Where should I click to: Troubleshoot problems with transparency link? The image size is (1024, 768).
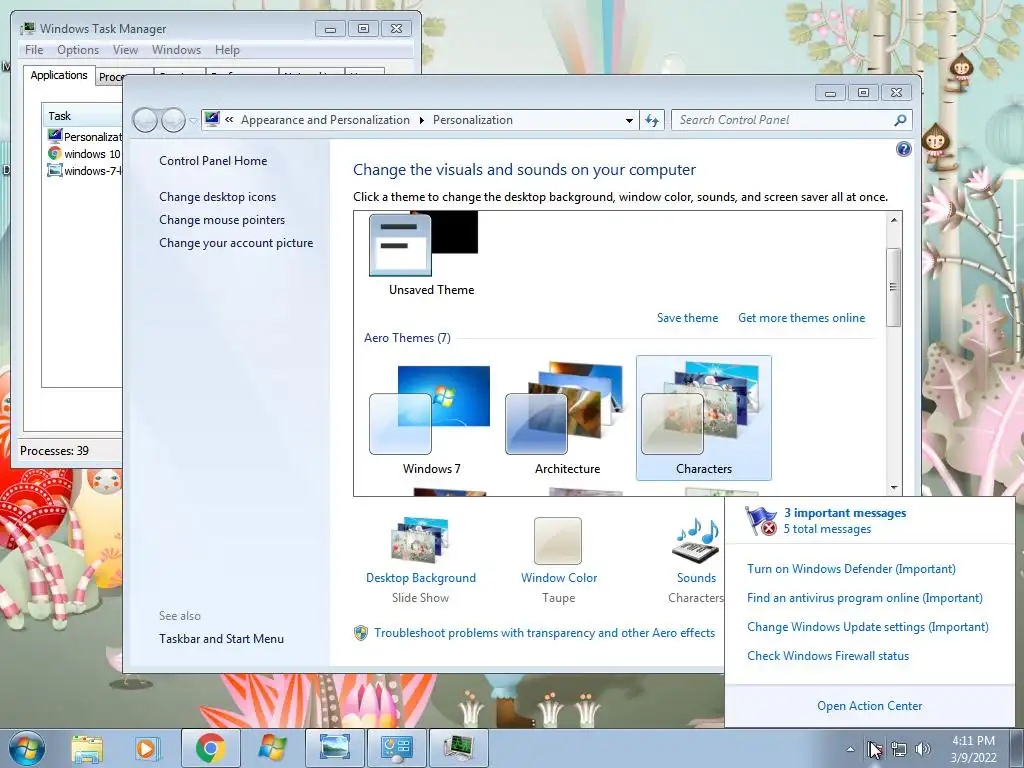(x=544, y=633)
